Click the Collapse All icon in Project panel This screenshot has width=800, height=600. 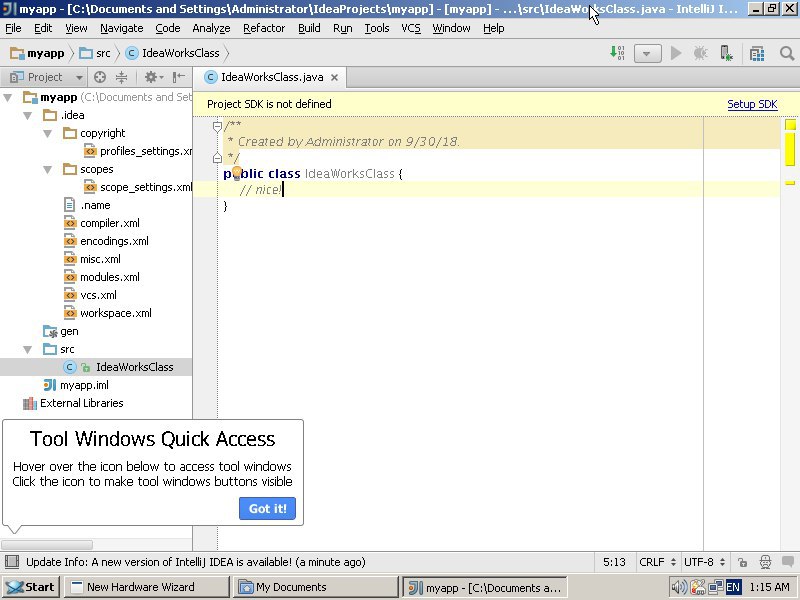click(121, 77)
